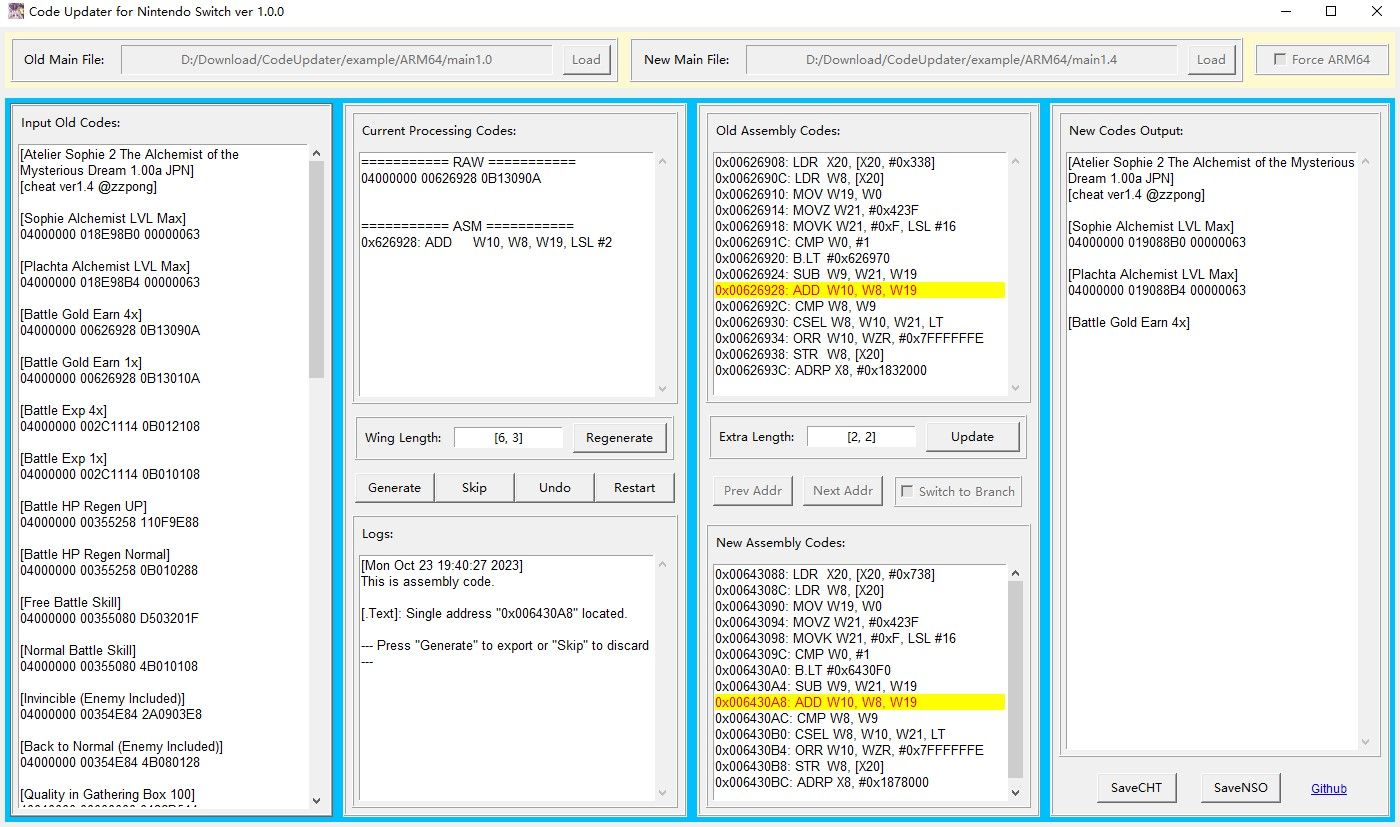Select the [Battle HP Regen UP] line
The height and width of the screenshot is (827, 1400).
coord(83,506)
